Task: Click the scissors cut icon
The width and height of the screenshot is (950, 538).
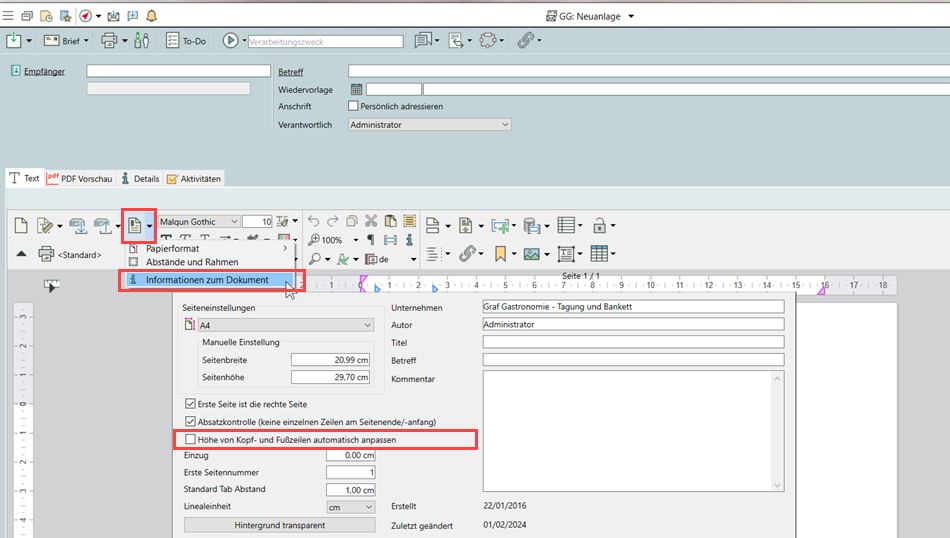Action: (371, 222)
